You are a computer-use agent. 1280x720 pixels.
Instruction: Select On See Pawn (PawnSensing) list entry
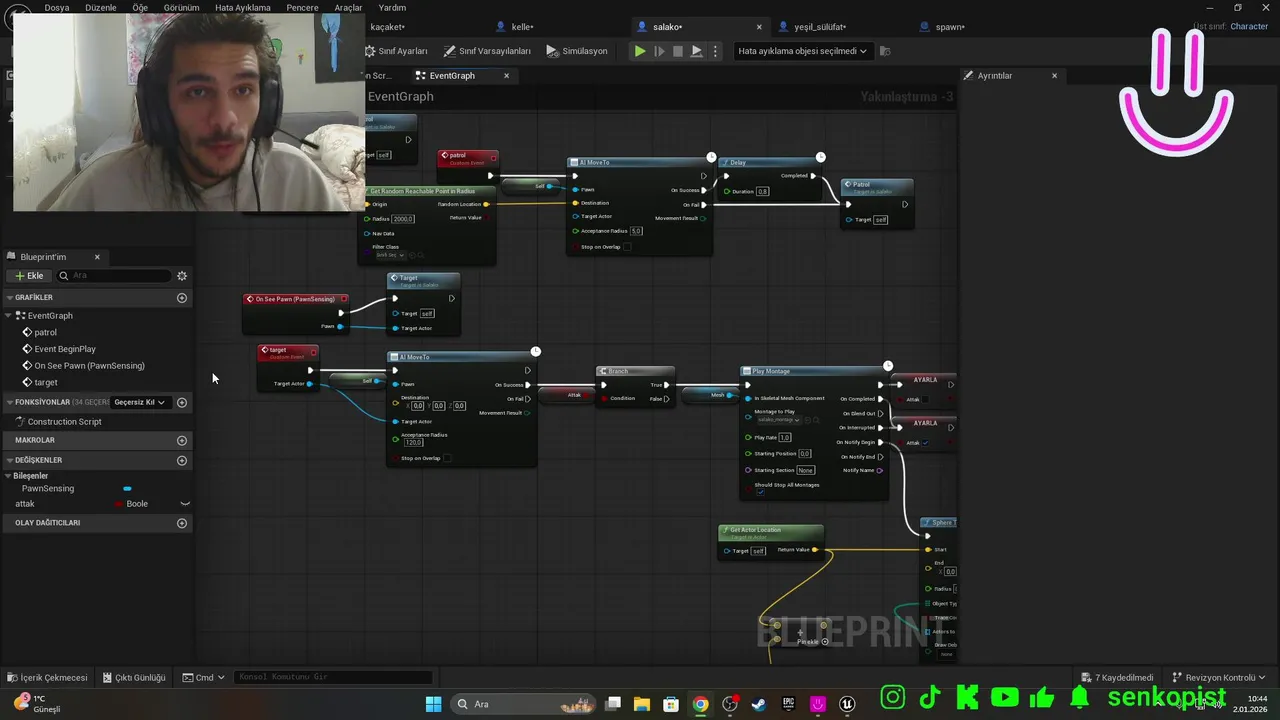89,366
